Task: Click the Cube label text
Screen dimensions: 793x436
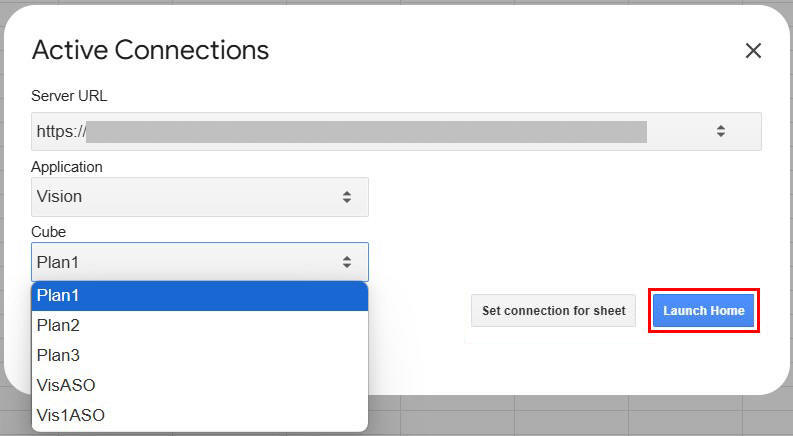Action: click(48, 232)
